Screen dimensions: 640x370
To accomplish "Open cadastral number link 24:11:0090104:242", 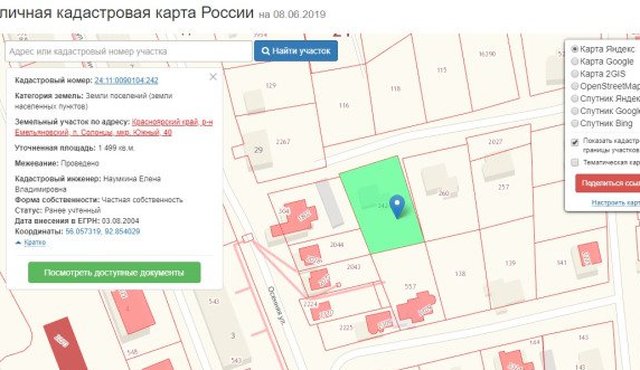I will (x=126, y=80).
